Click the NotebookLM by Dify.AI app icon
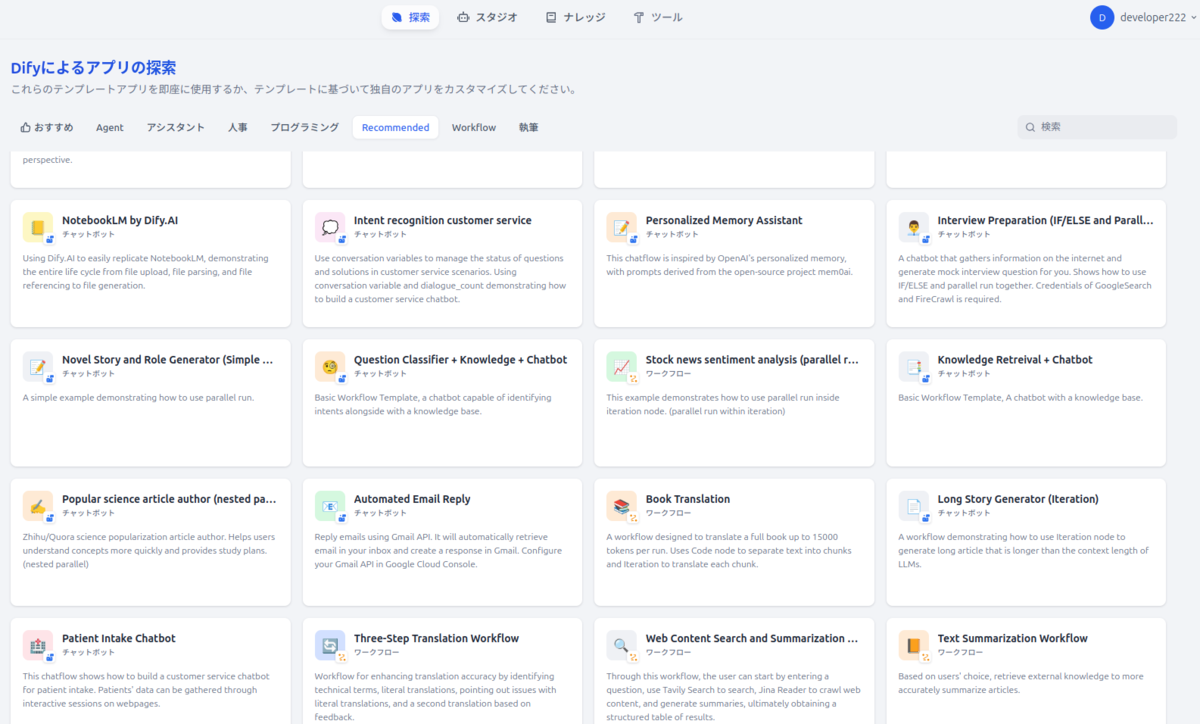The height and width of the screenshot is (724, 1200). click(38, 227)
